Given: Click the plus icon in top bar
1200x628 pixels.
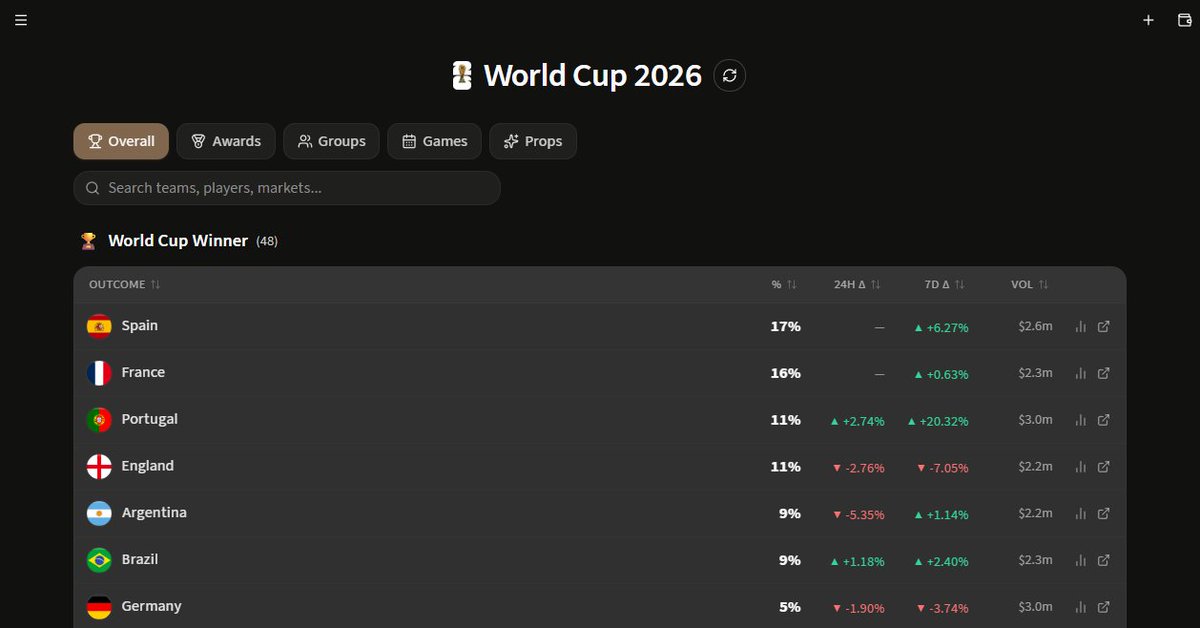Looking at the screenshot, I should pyautogui.click(x=1149, y=20).
